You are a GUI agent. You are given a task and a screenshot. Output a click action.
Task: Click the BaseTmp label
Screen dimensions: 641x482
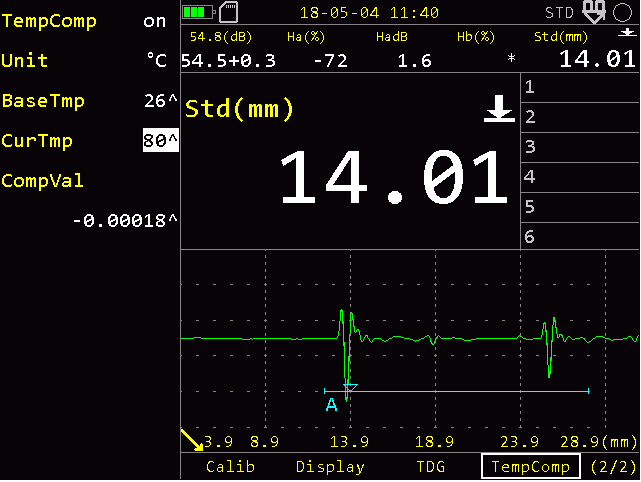click(x=43, y=101)
